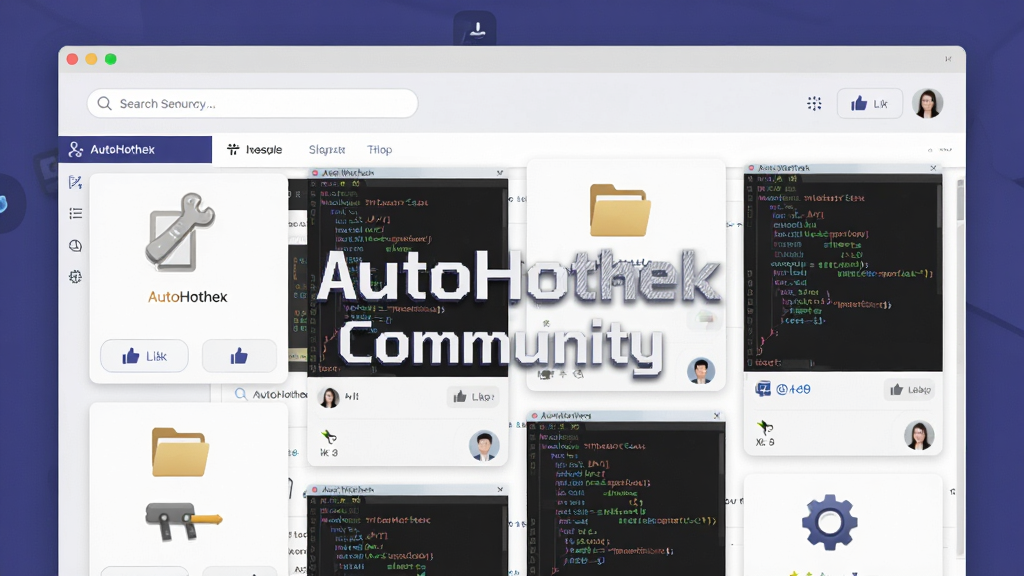The height and width of the screenshot is (576, 1024).
Task: Click the man avatar on the folder card
Action: 701,370
